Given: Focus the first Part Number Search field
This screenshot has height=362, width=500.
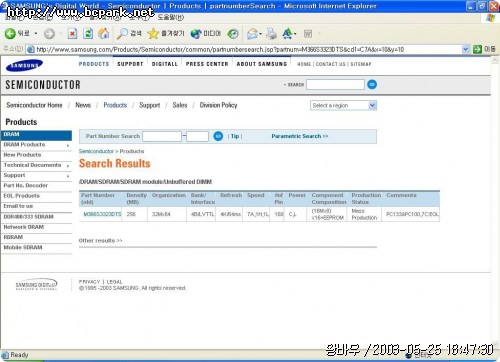Looking at the screenshot, I should coord(162,136).
